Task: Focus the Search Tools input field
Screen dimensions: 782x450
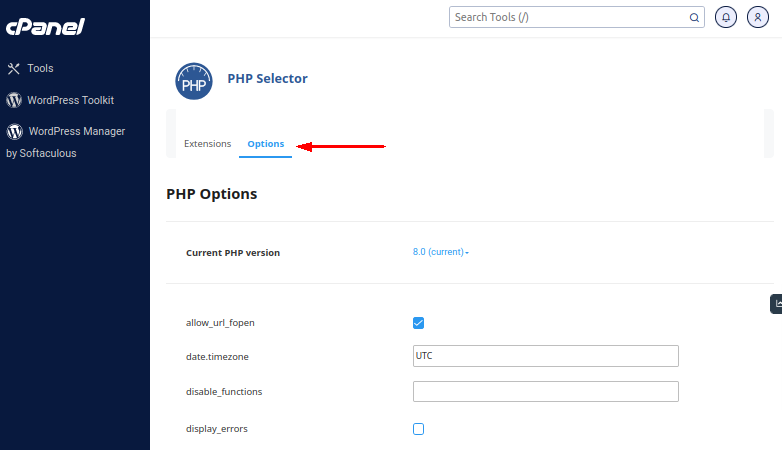Action: coord(577,17)
